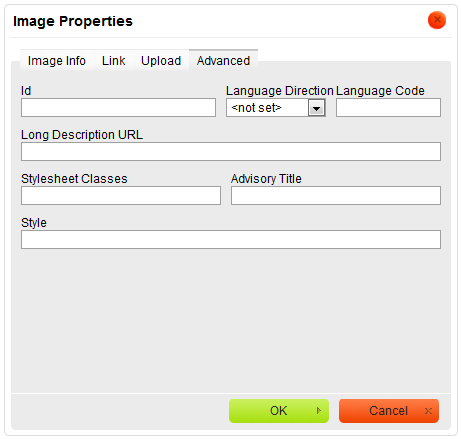The image size is (461, 439).
Task: Click the Stylesheet Classes label text
Action: [x=74, y=179]
